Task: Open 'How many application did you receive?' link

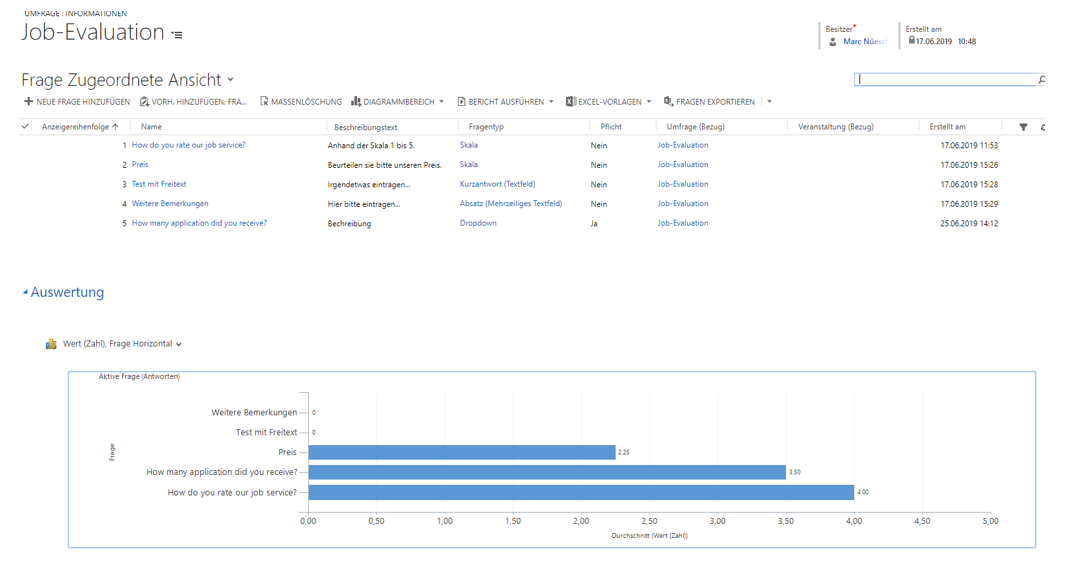Action: (x=199, y=223)
